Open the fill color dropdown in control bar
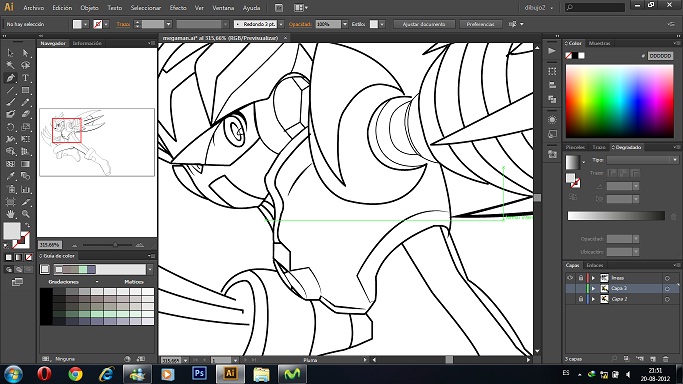Image resolution: width=683 pixels, height=384 pixels. tap(86, 24)
